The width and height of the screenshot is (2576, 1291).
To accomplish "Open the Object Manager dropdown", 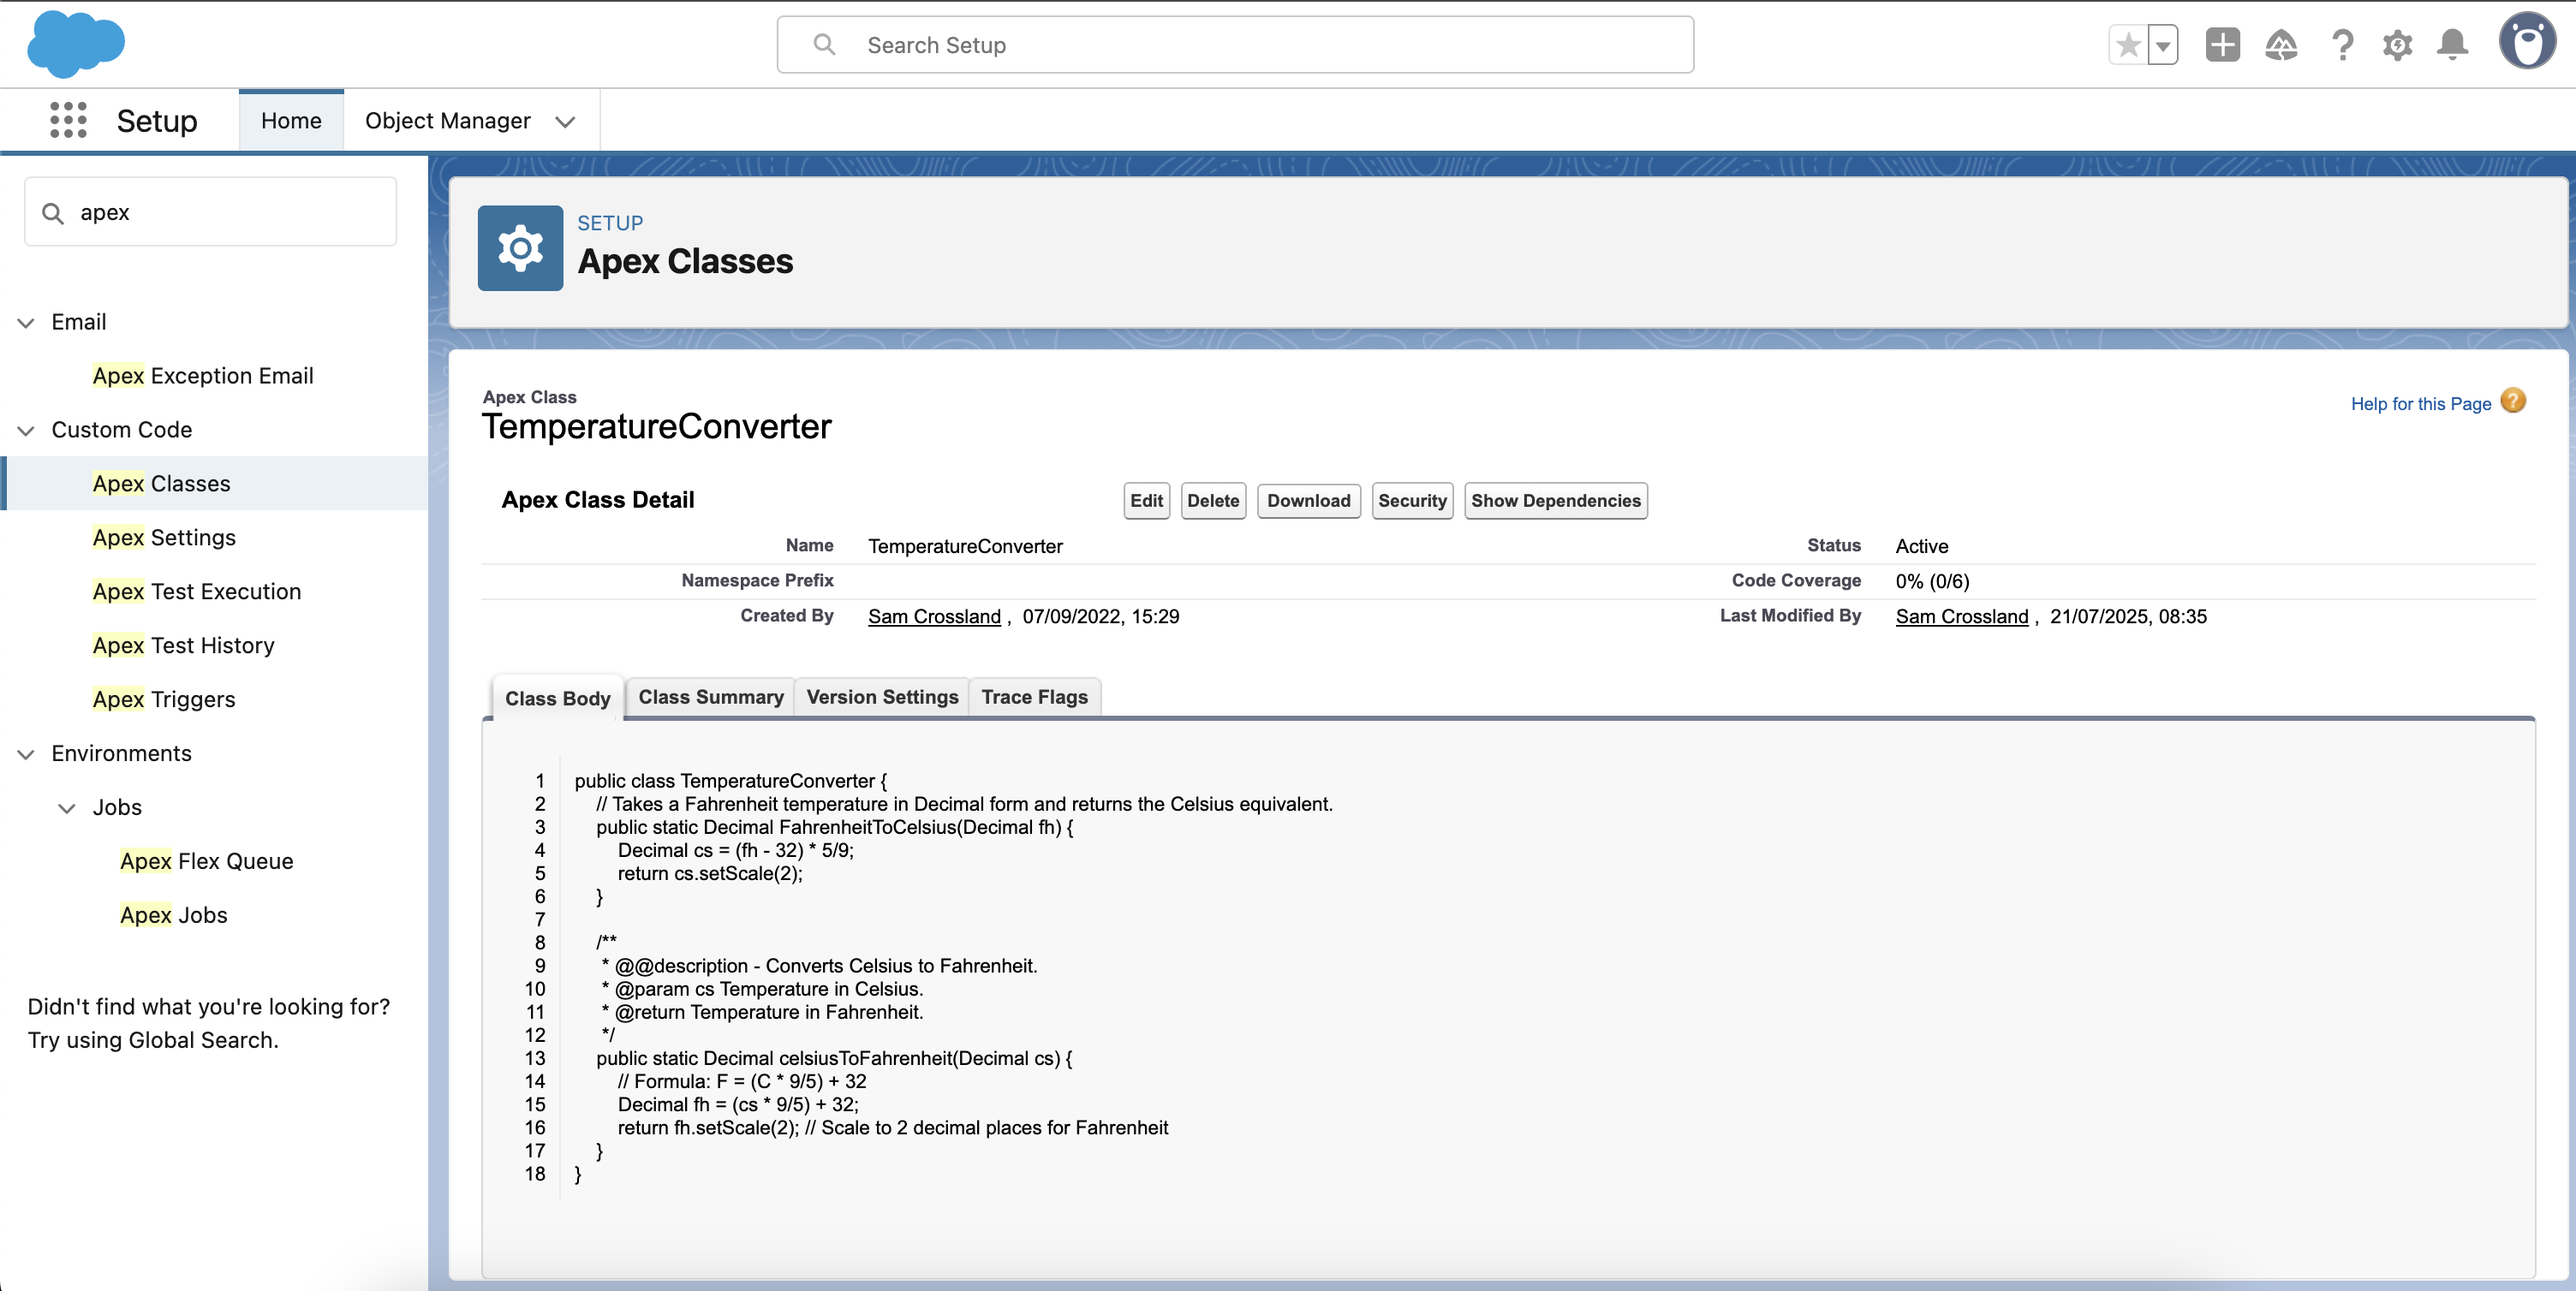I will point(565,121).
